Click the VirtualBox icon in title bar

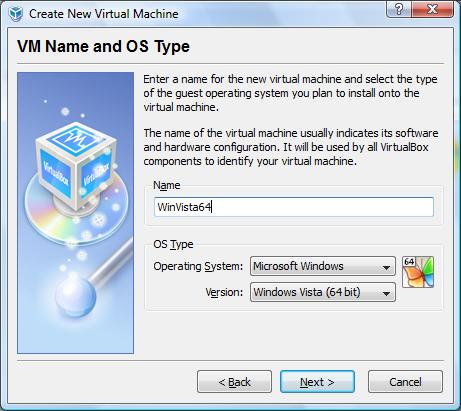16,14
